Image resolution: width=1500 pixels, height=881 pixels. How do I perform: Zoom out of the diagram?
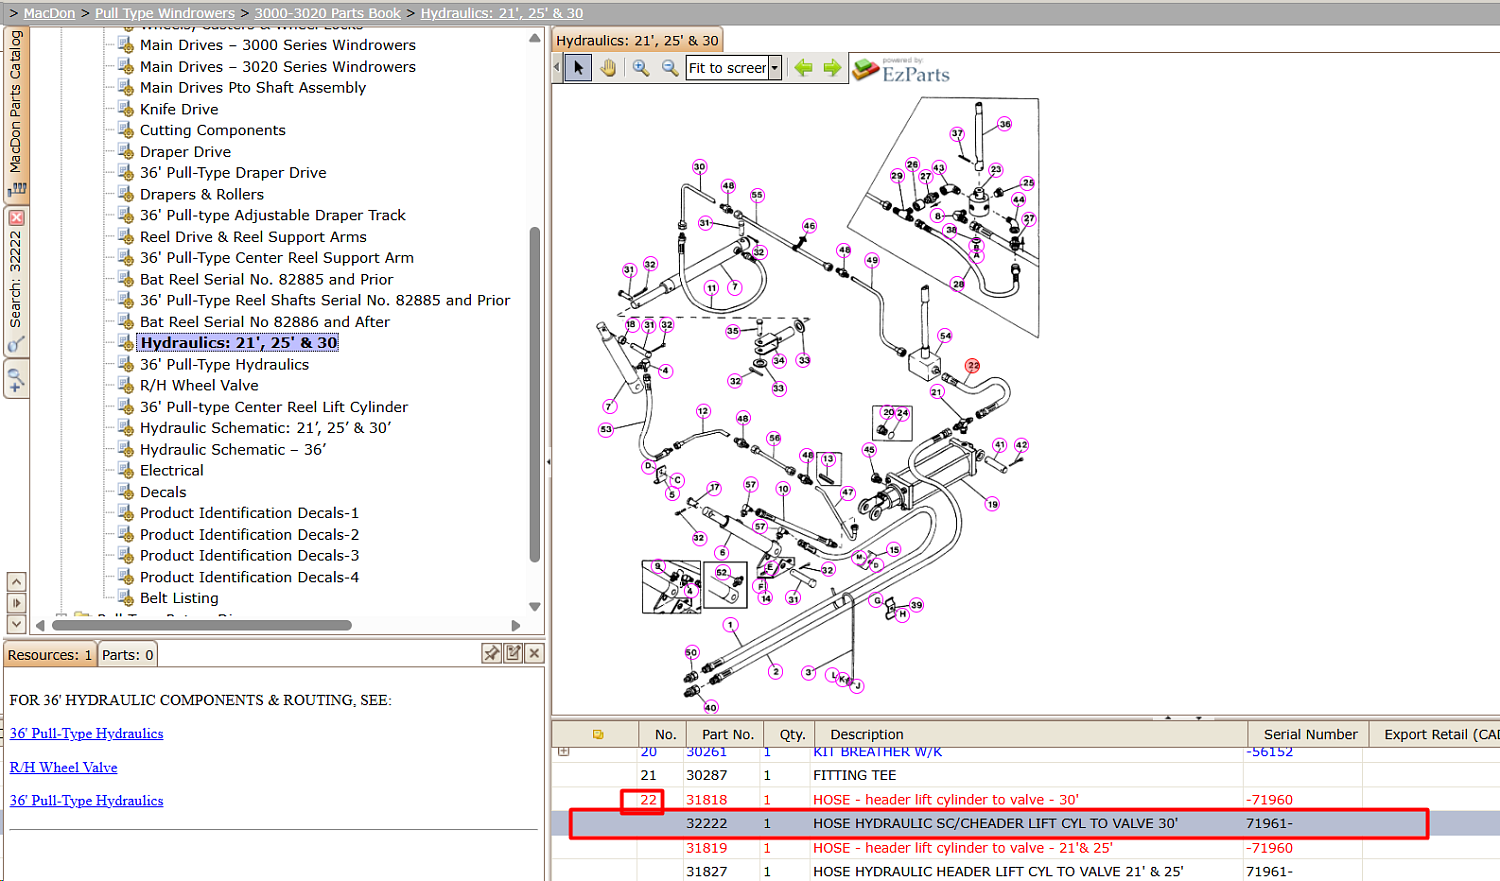pyautogui.click(x=669, y=68)
